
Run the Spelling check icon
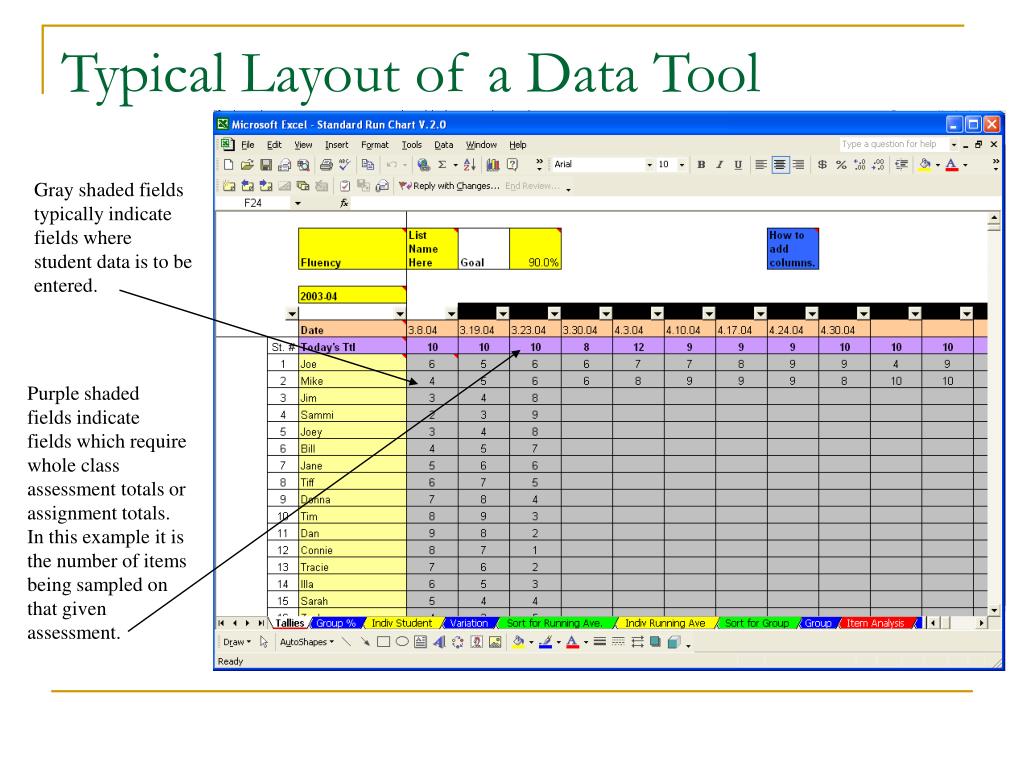344,165
